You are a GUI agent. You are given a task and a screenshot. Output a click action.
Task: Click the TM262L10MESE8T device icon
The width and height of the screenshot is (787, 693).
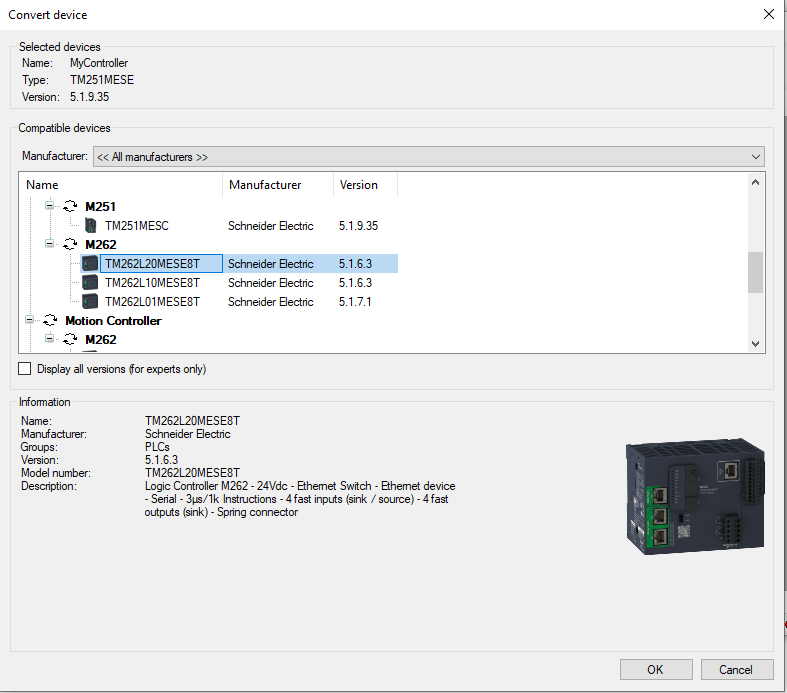click(90, 283)
